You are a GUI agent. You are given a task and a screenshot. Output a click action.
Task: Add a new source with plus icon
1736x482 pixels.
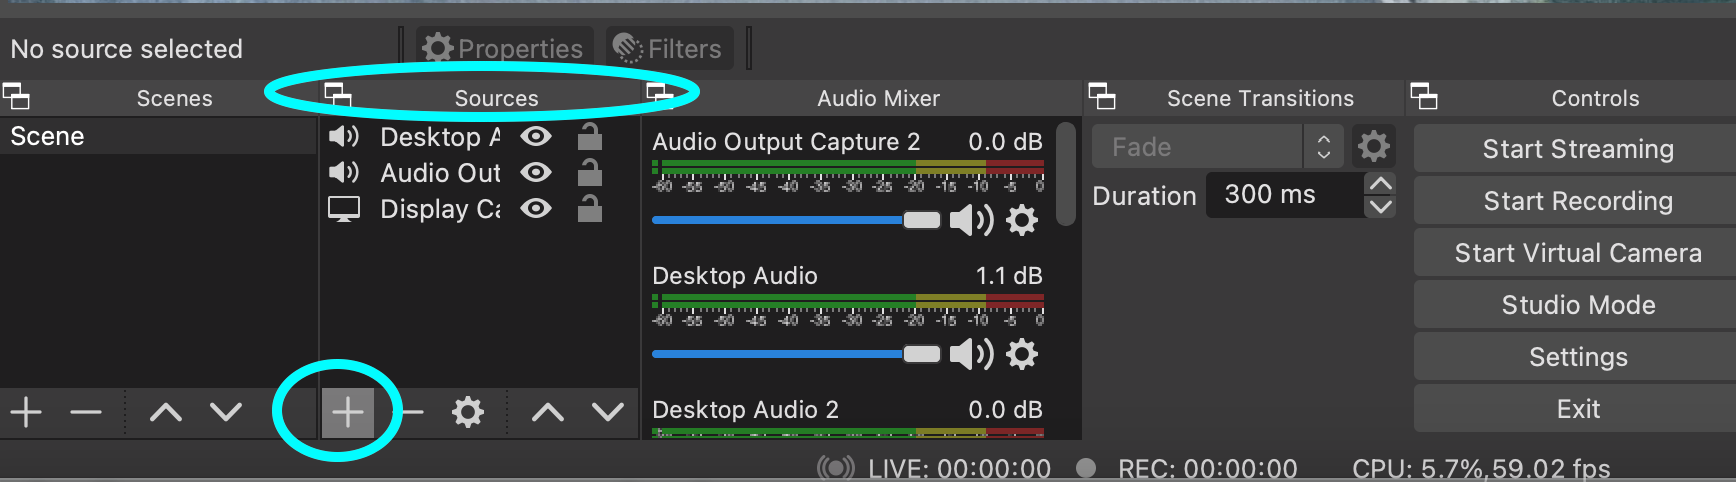tap(347, 412)
